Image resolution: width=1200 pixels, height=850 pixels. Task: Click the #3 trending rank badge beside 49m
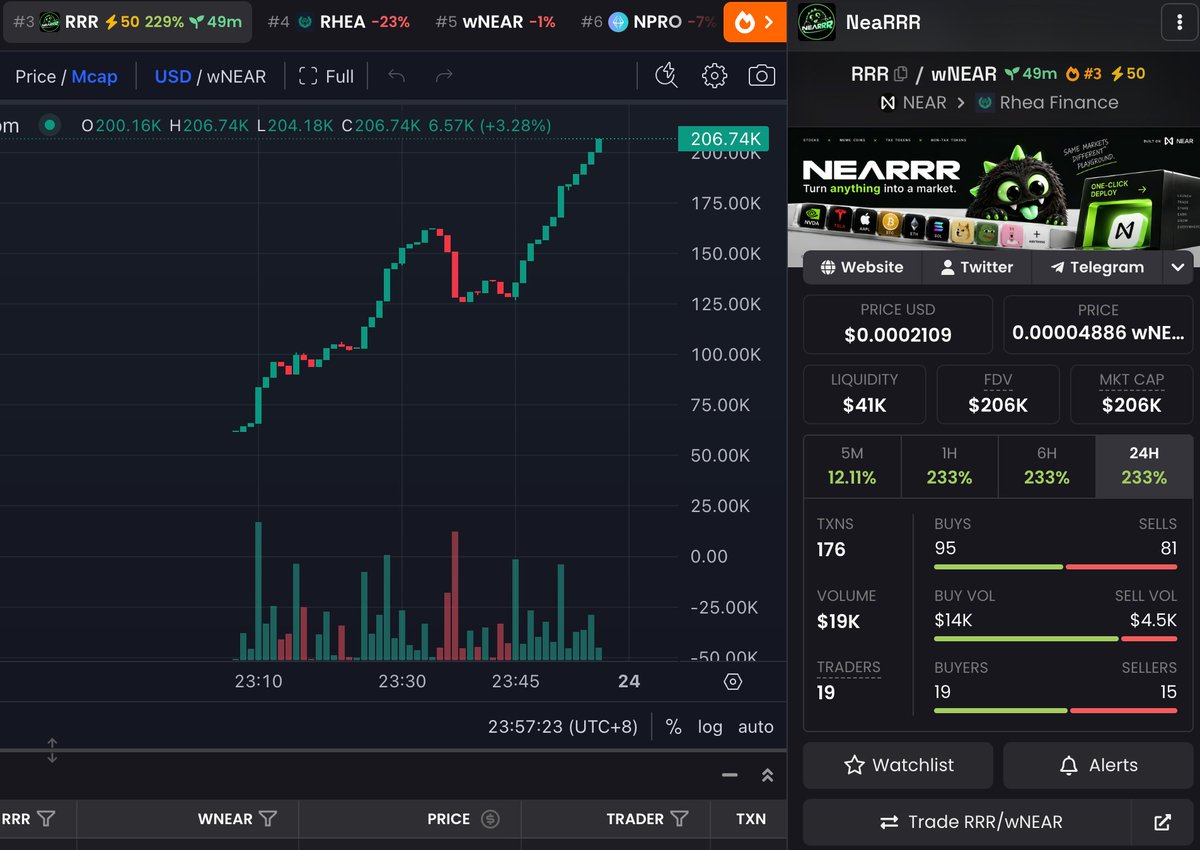pyautogui.click(x=1083, y=73)
